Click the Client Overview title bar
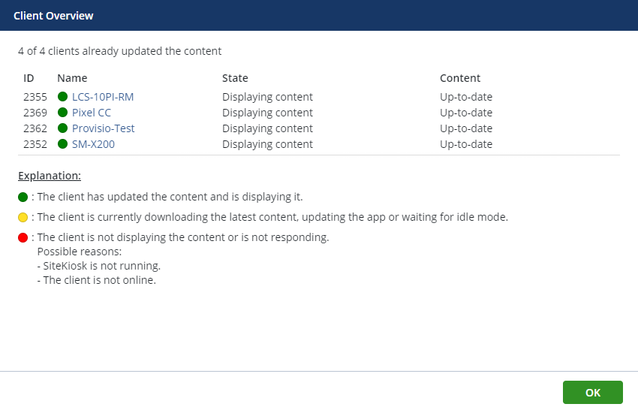638x413 pixels. click(x=319, y=15)
